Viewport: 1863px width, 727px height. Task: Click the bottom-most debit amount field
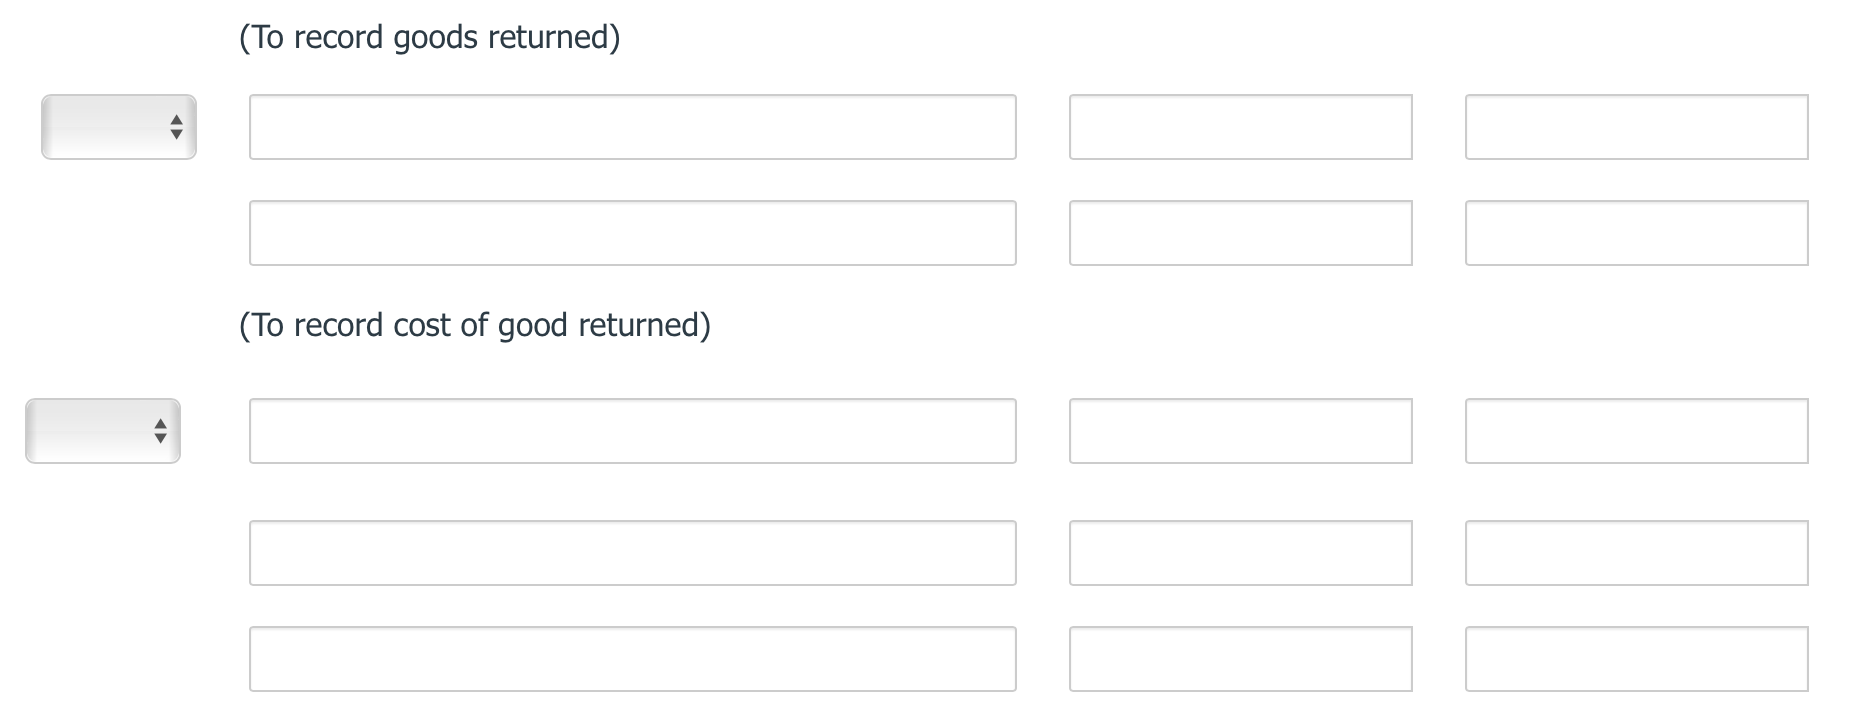click(1240, 659)
